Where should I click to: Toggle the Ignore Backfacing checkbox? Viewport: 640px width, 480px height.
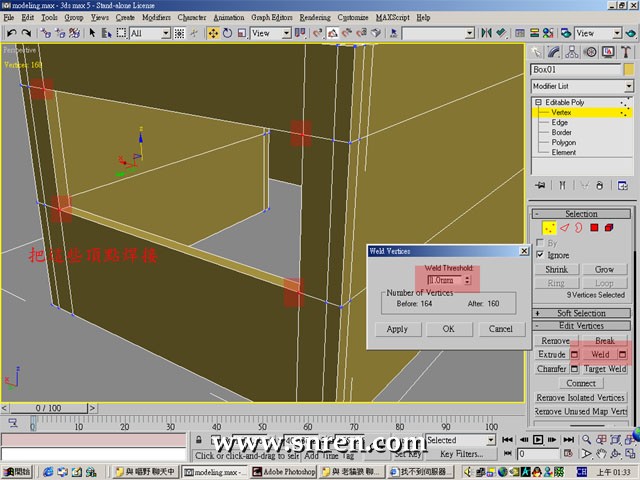click(x=540, y=255)
